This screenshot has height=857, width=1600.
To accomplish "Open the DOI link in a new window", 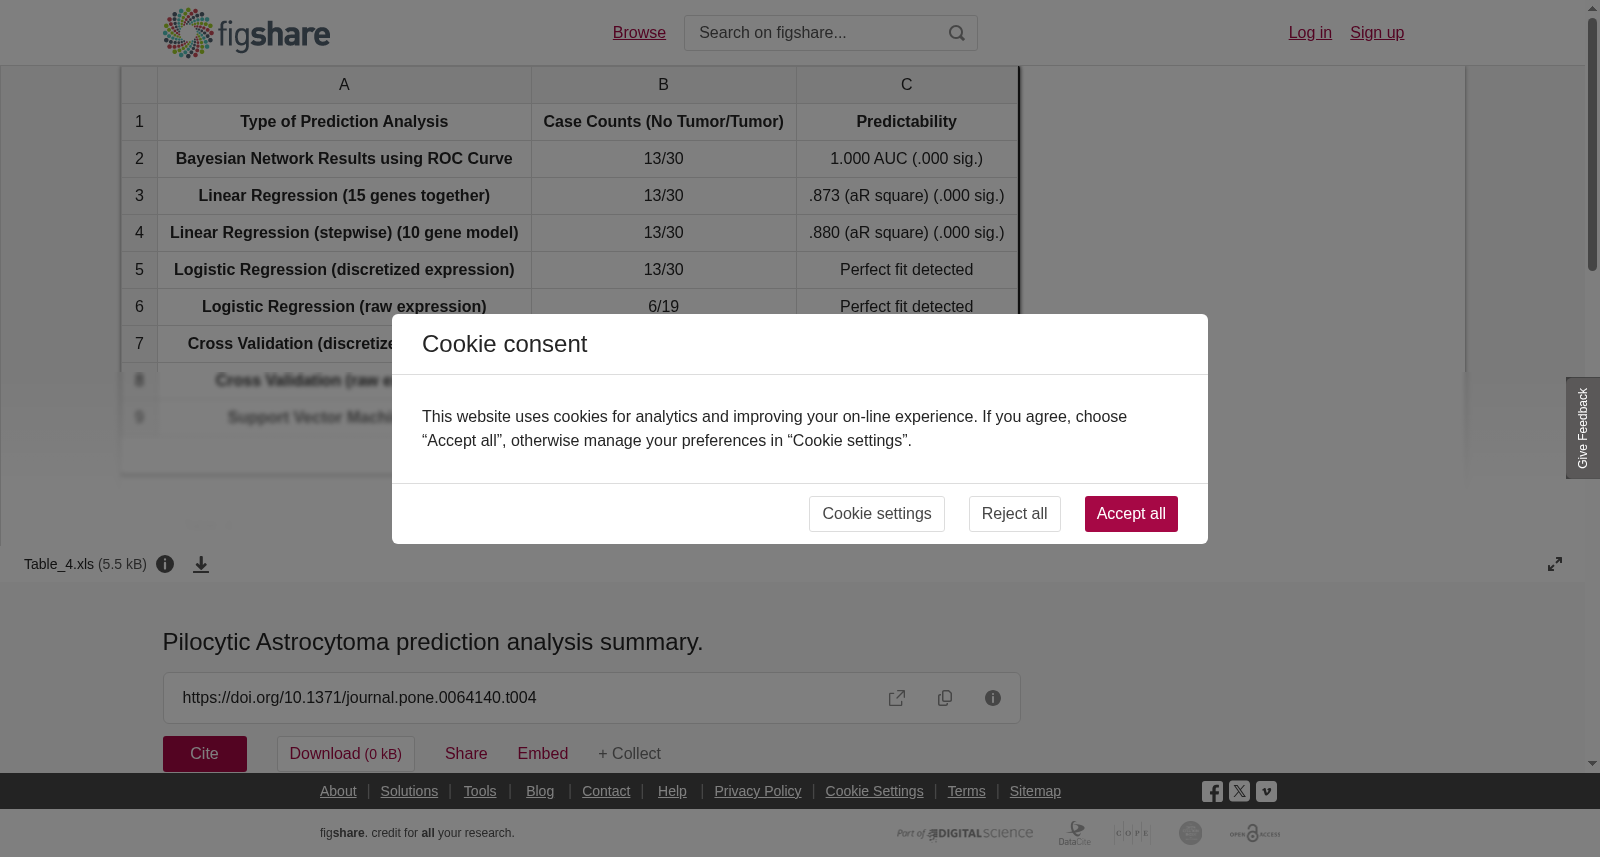I will (x=897, y=698).
